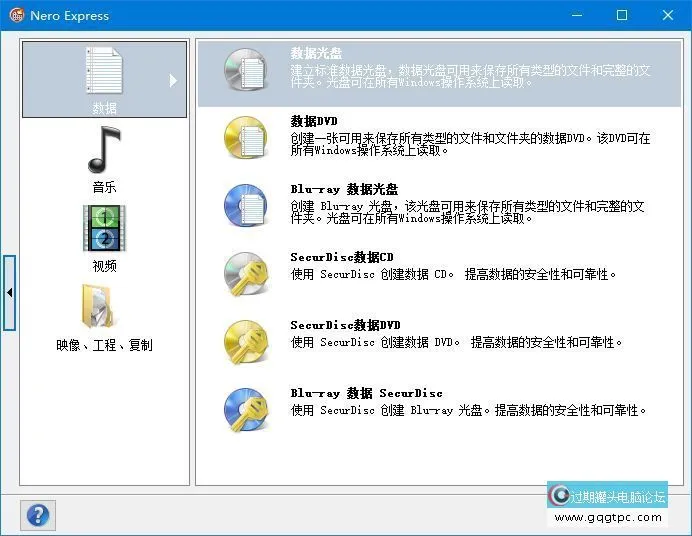Select the 映像、工程、复制 label

104,345
